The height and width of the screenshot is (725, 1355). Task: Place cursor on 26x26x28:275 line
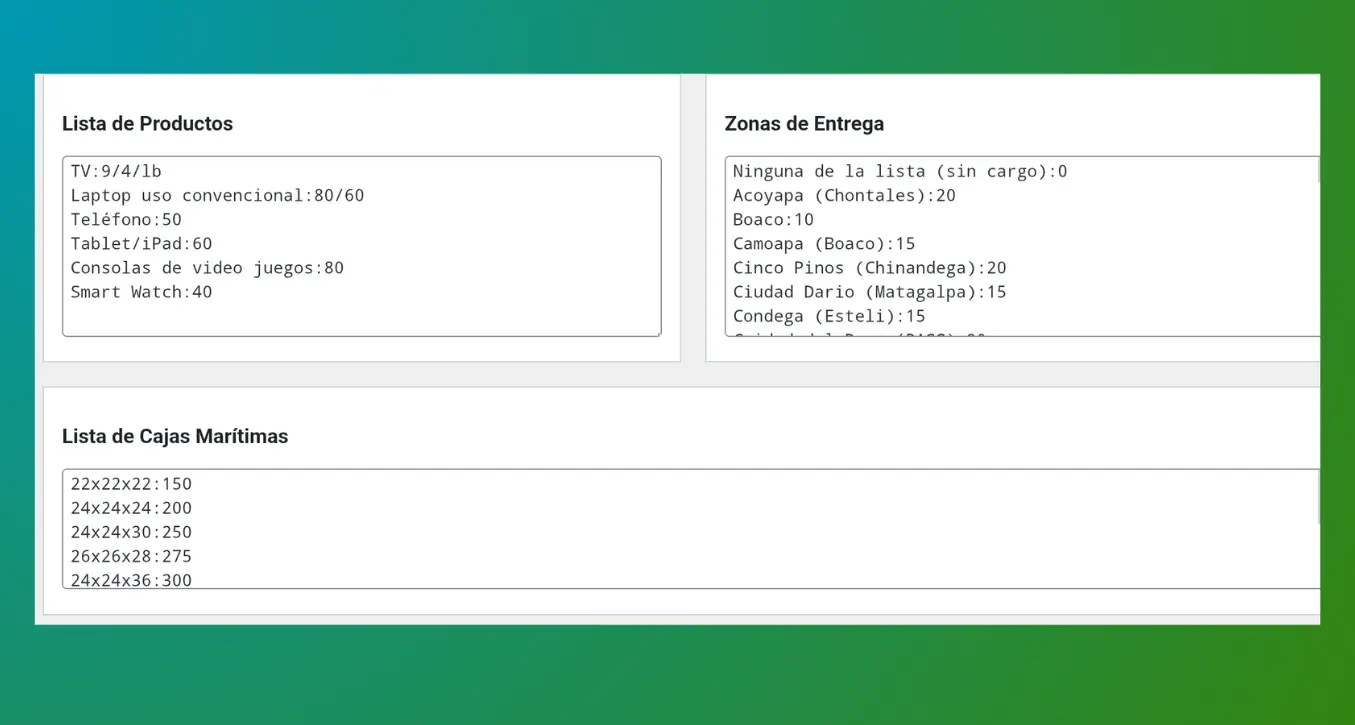pyautogui.click(x=131, y=556)
